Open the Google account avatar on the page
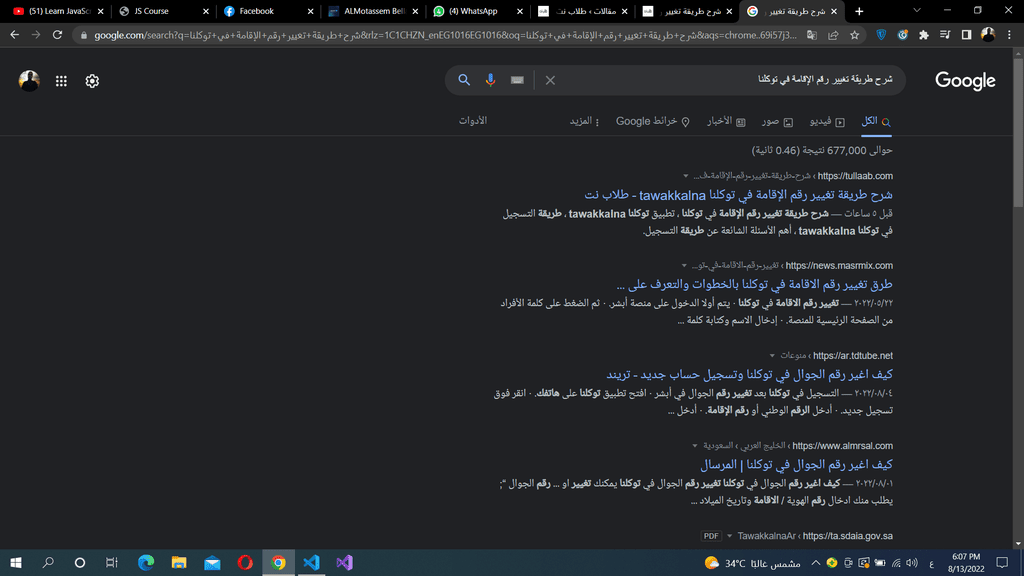This screenshot has width=1024, height=576. click(29, 81)
